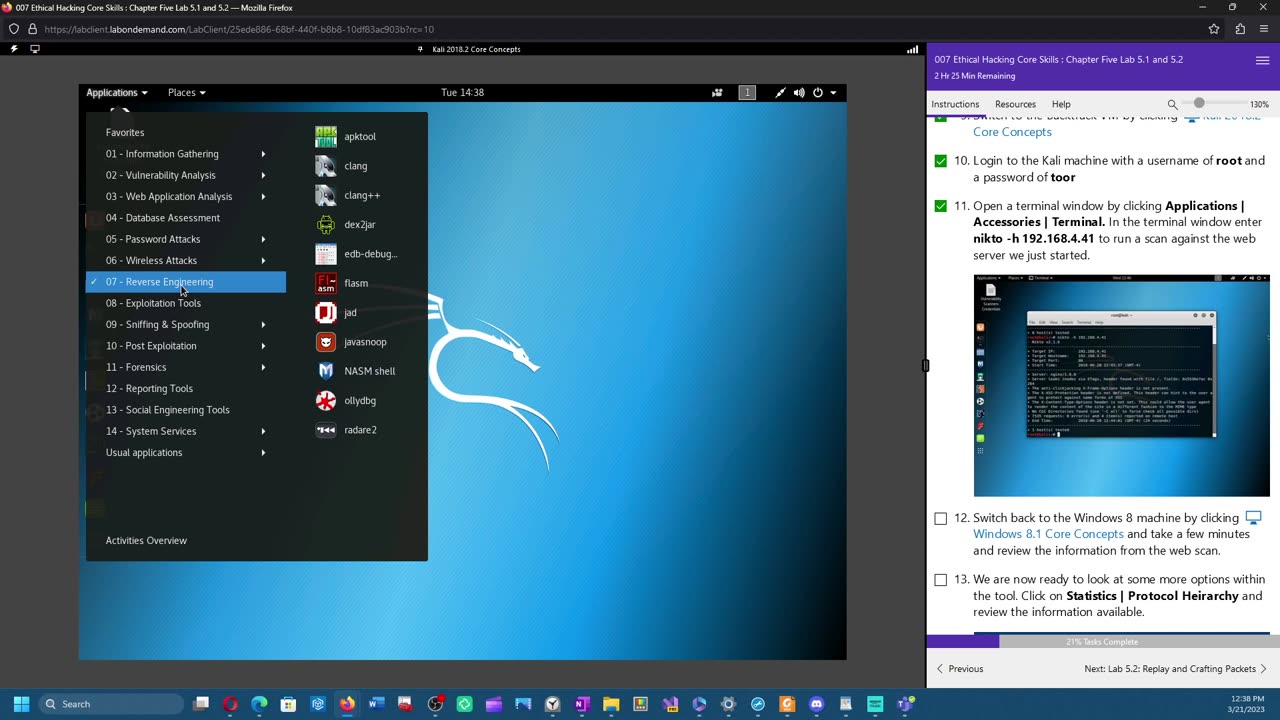Open Kali volume speaker icon
1280x720 pixels.
point(799,93)
